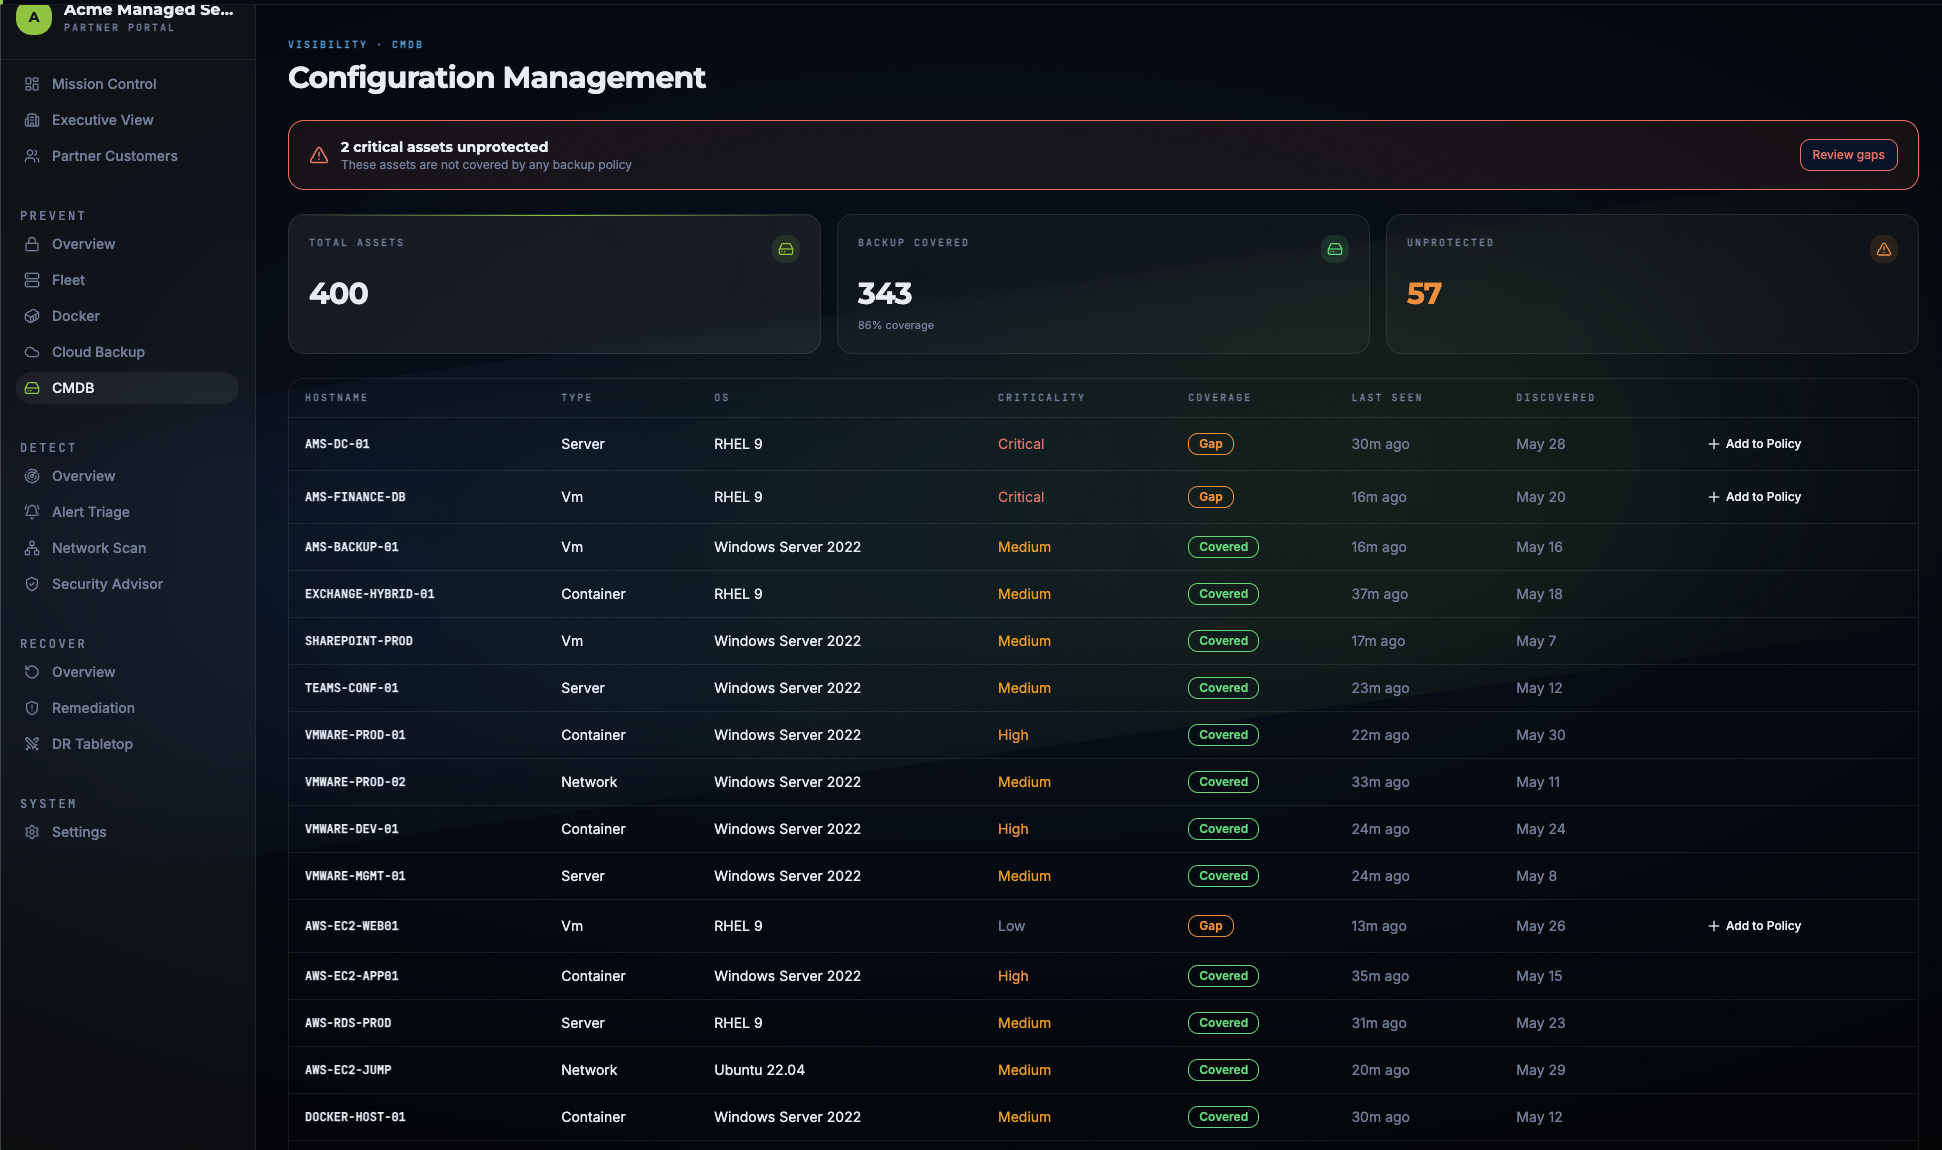
Task: Open Executive View page
Action: click(x=127, y=120)
